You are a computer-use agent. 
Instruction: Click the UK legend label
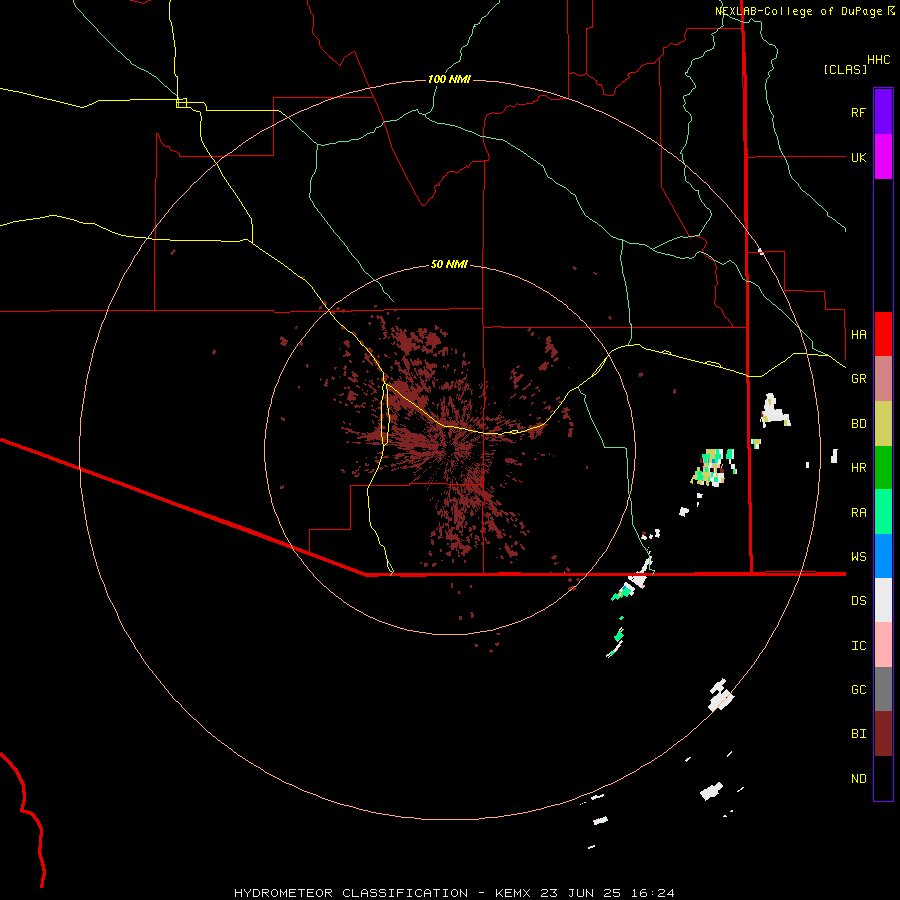[x=858, y=157]
